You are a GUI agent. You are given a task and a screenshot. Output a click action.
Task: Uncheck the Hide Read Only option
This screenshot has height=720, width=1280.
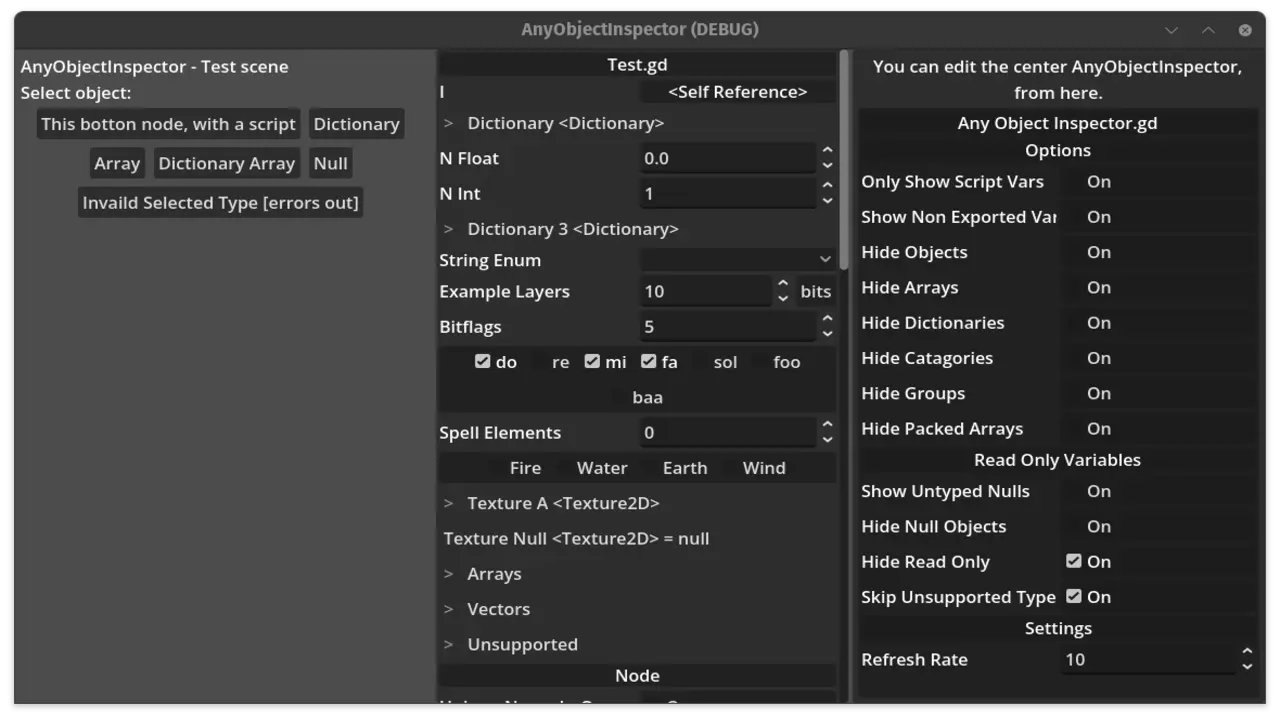coord(1157,562)
